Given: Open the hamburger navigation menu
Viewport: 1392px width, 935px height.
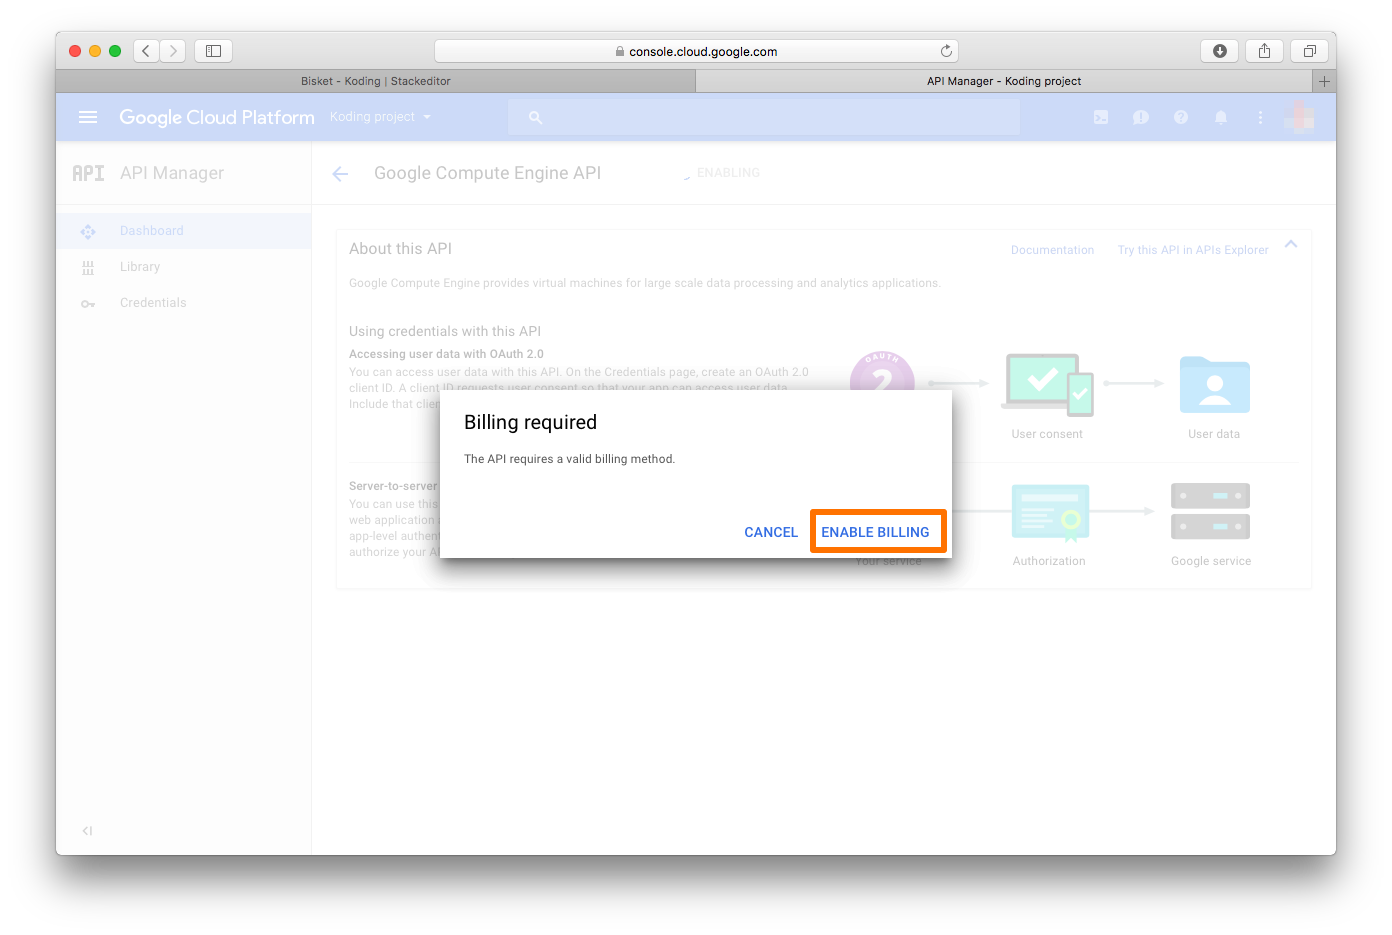Looking at the screenshot, I should 88,117.
